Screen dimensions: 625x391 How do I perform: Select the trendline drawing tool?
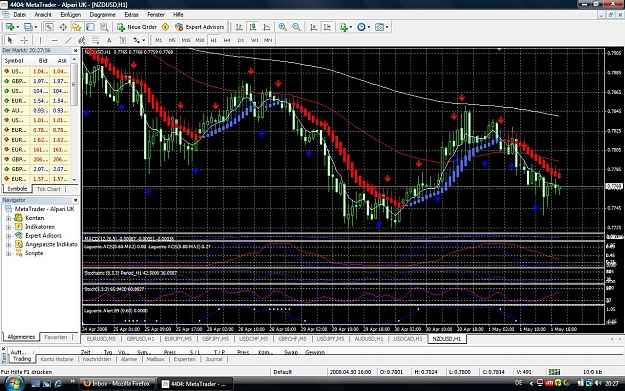[68, 40]
